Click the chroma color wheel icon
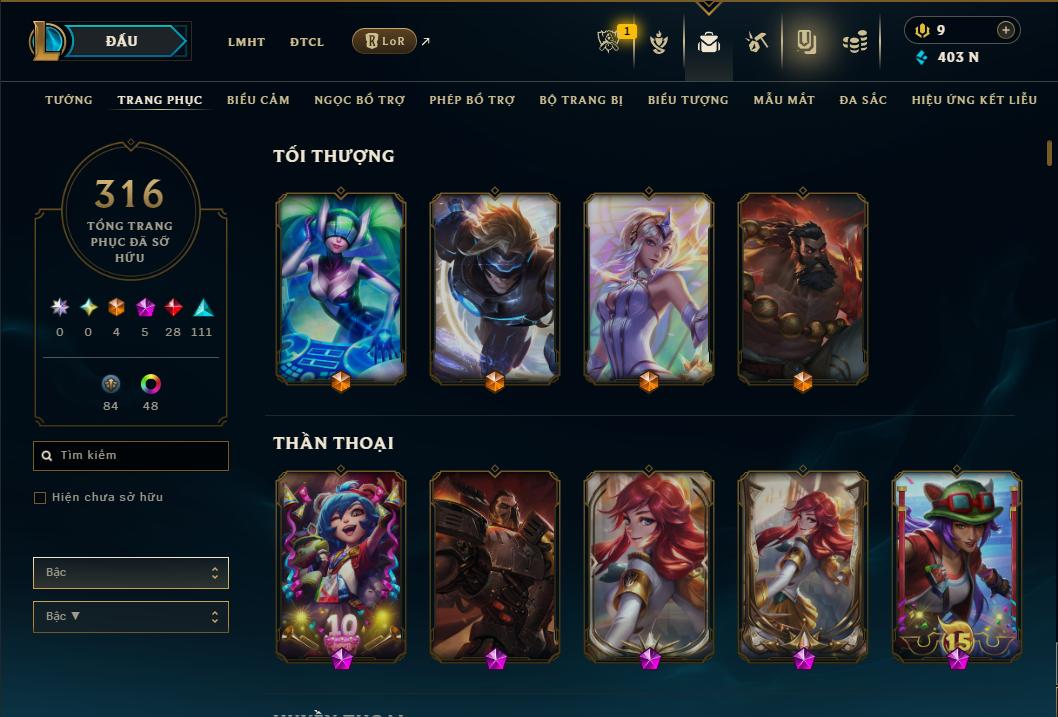This screenshot has height=717, width=1058. tap(150, 384)
